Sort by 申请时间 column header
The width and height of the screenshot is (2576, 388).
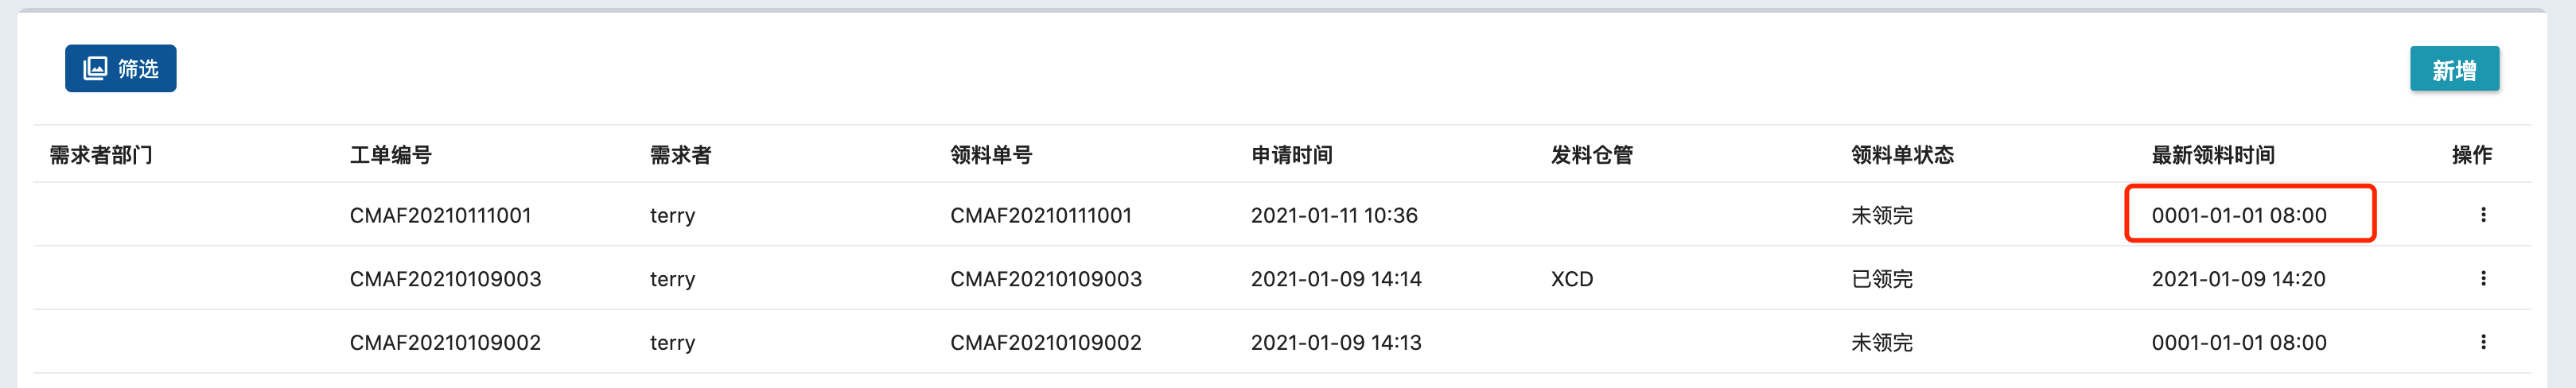1291,155
